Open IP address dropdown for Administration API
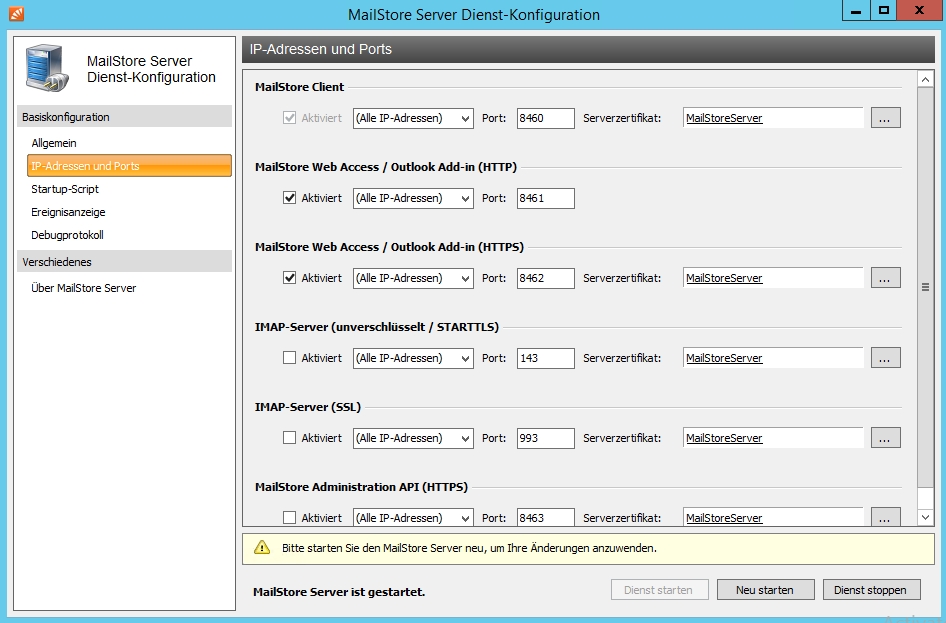This screenshot has width=946, height=623. pos(413,517)
